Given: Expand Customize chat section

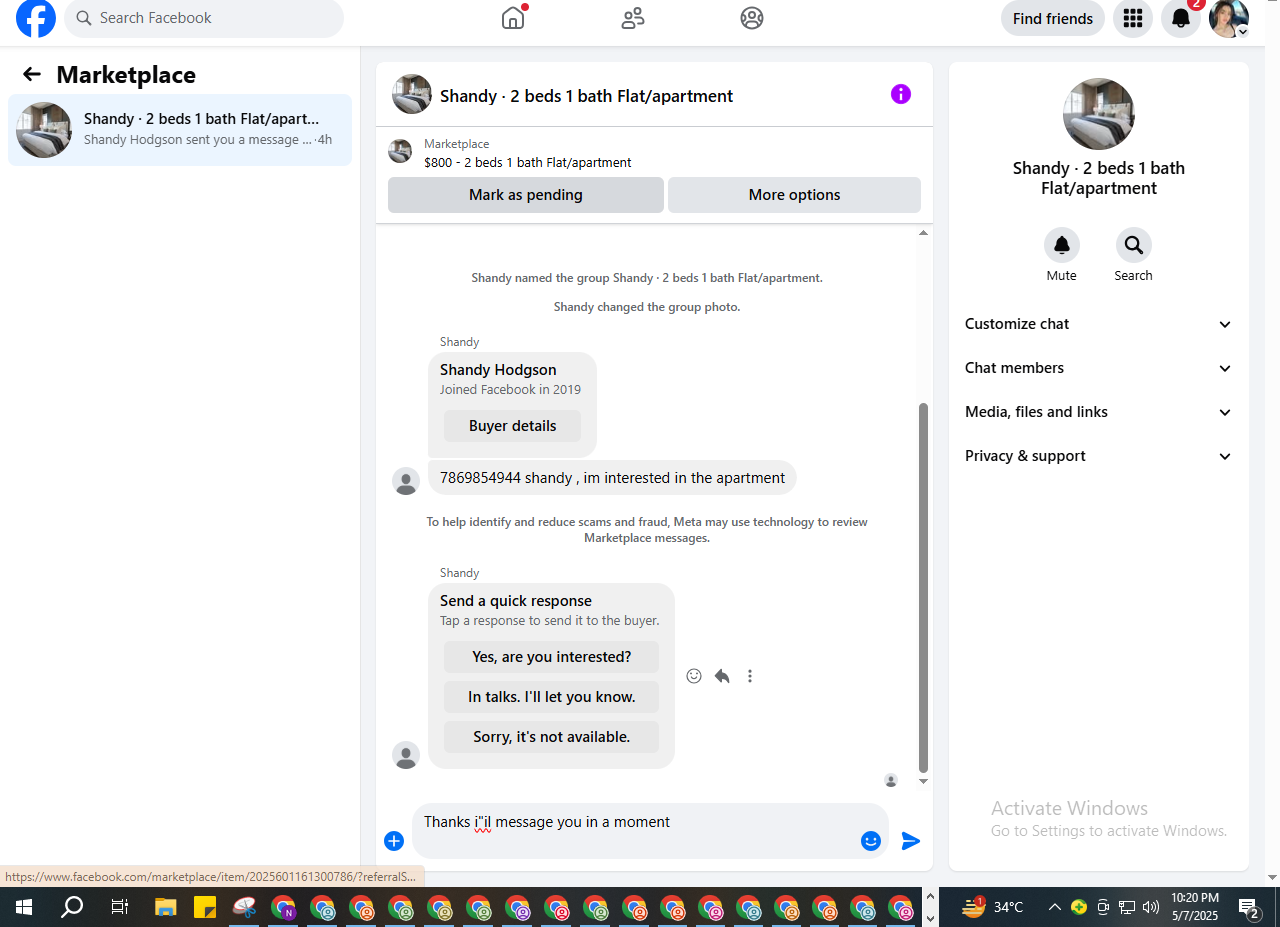Looking at the screenshot, I should 1099,324.
